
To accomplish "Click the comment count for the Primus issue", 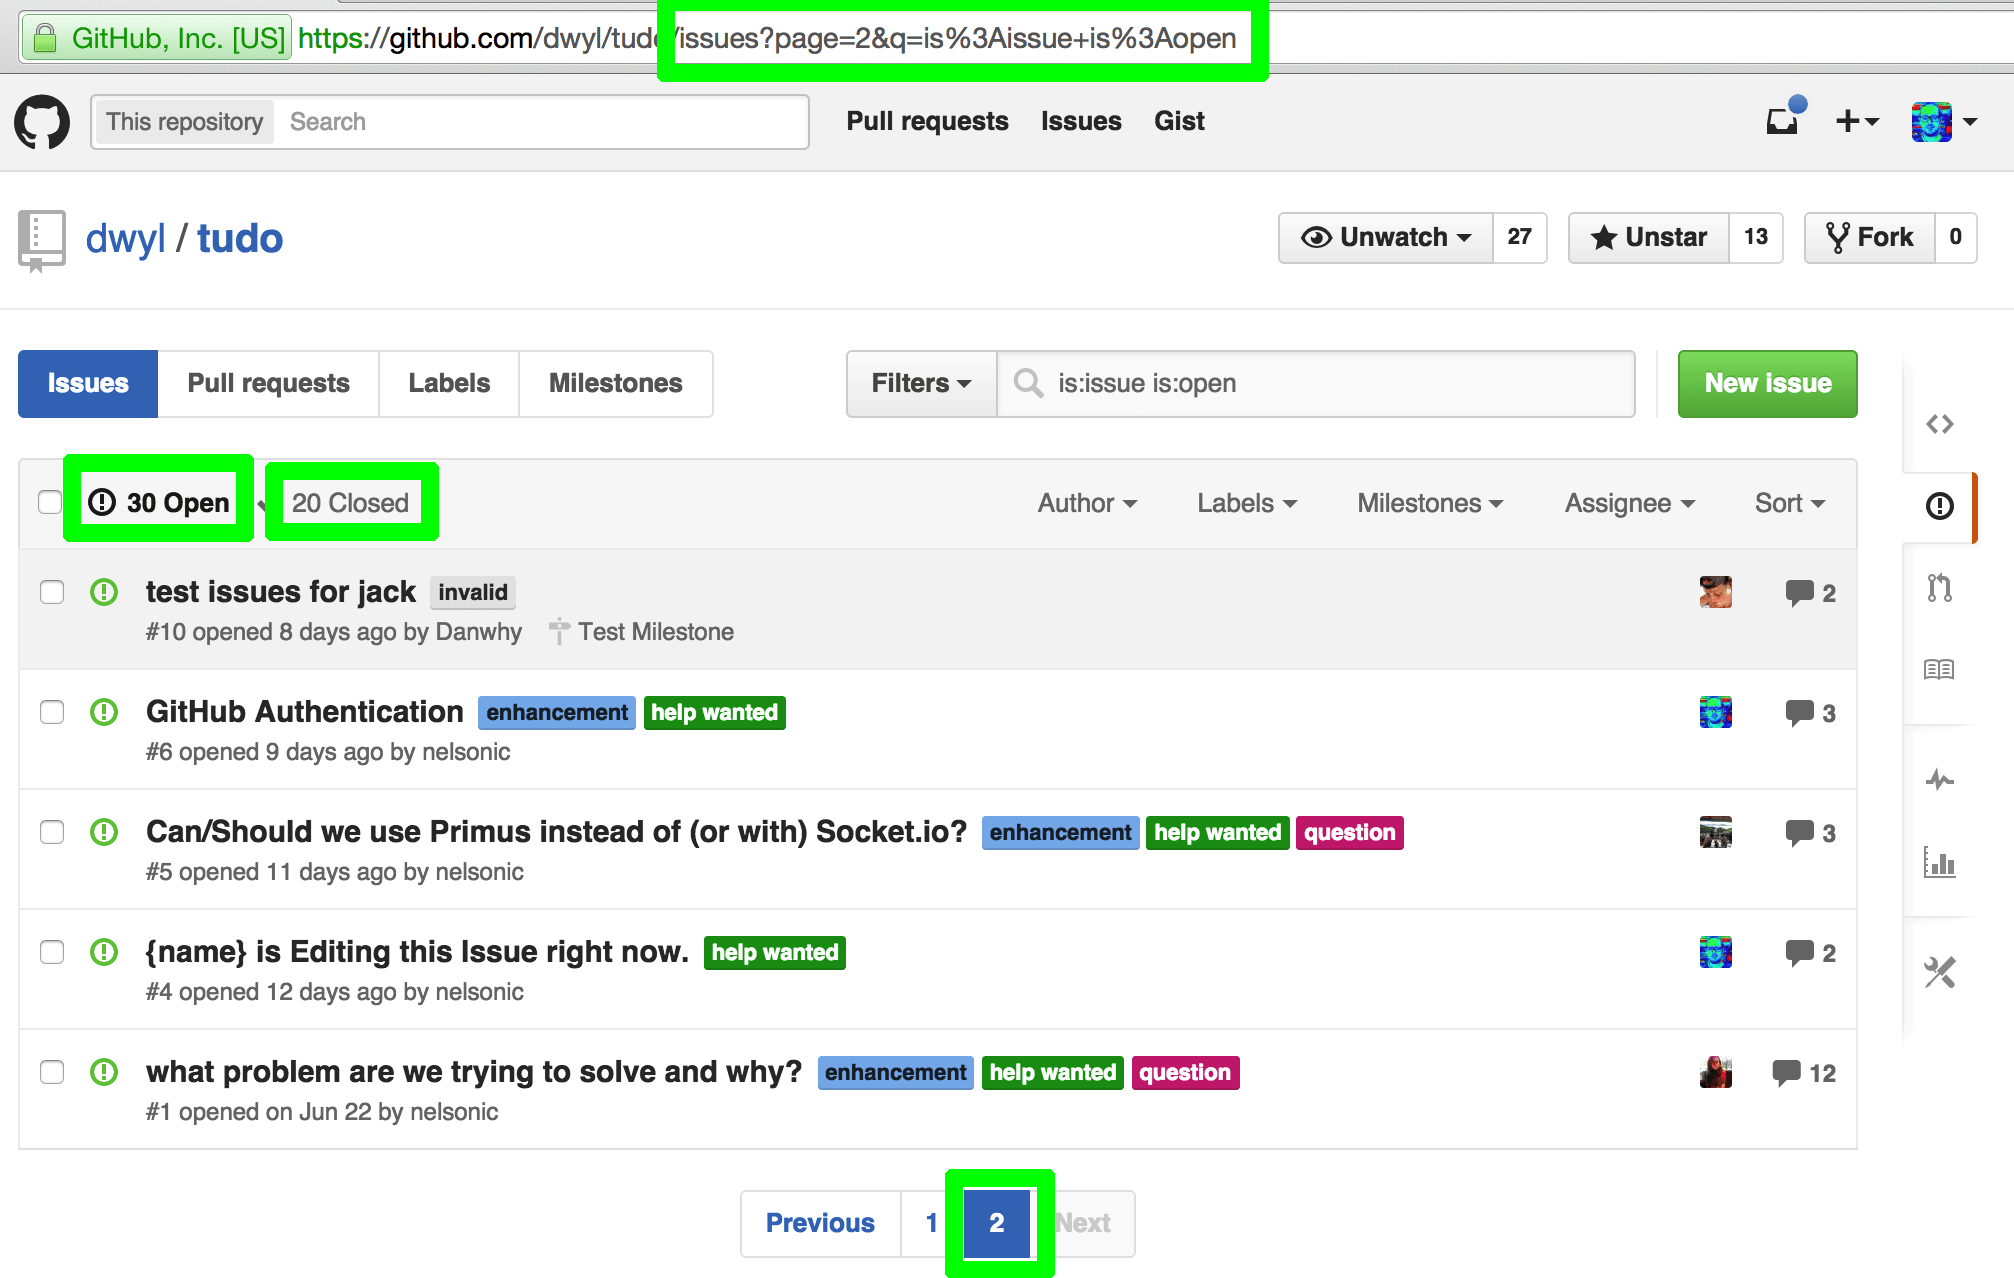I will [x=1810, y=833].
